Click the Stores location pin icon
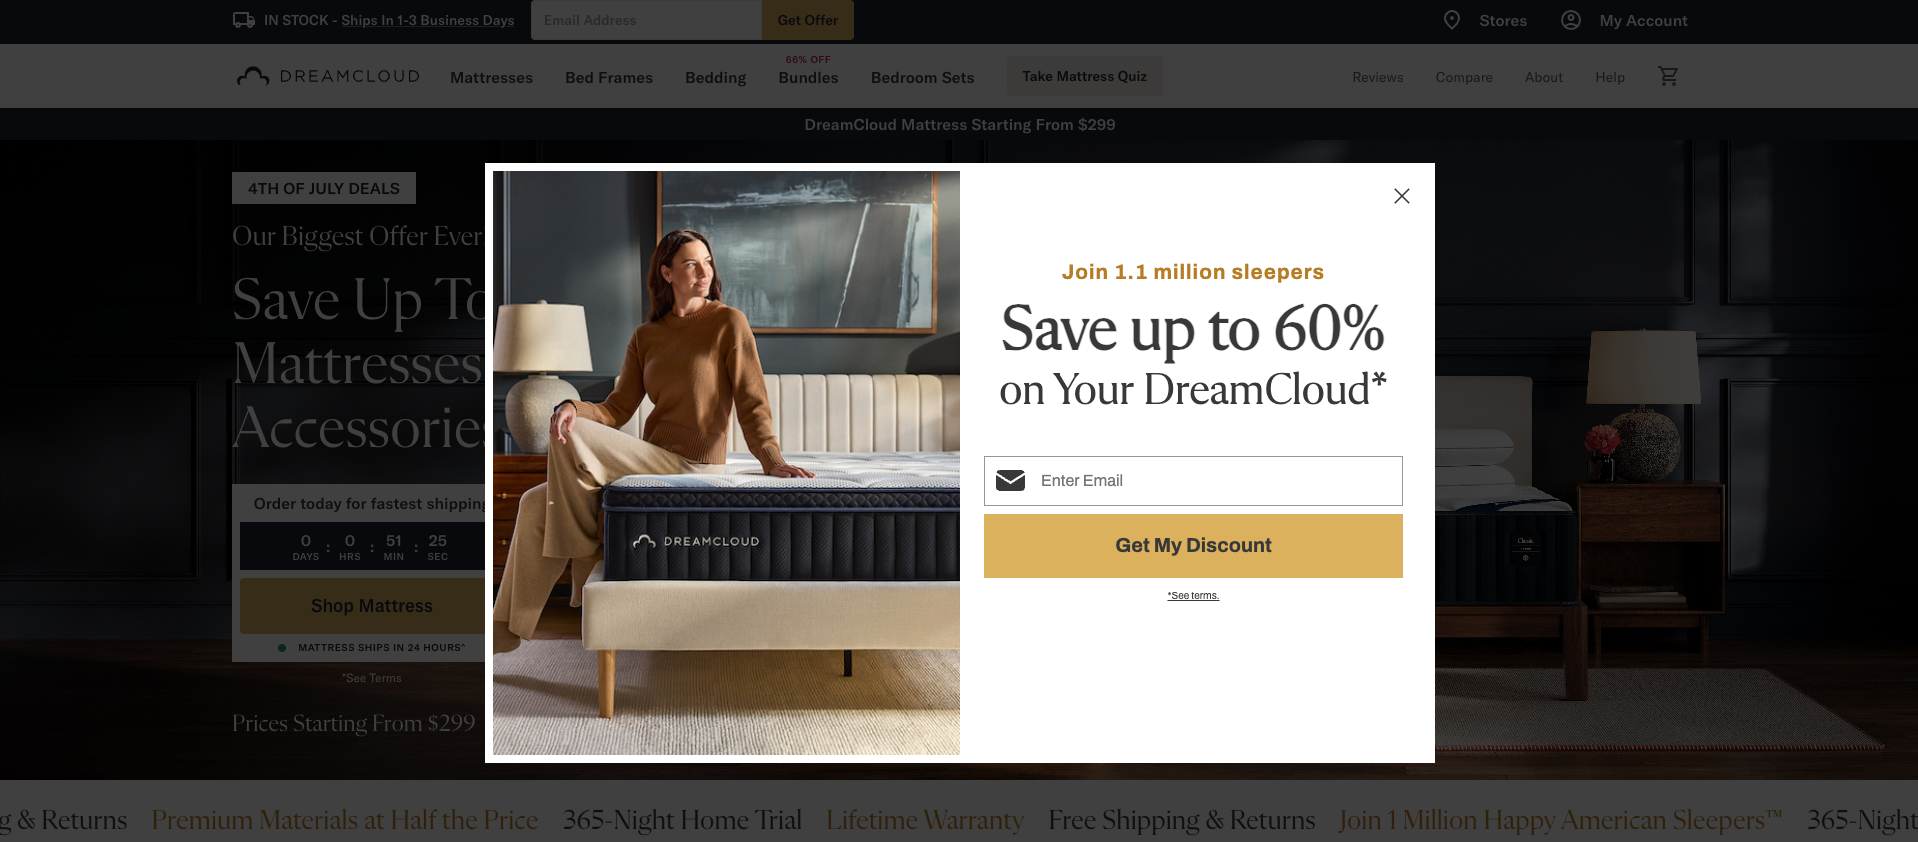 (1452, 20)
